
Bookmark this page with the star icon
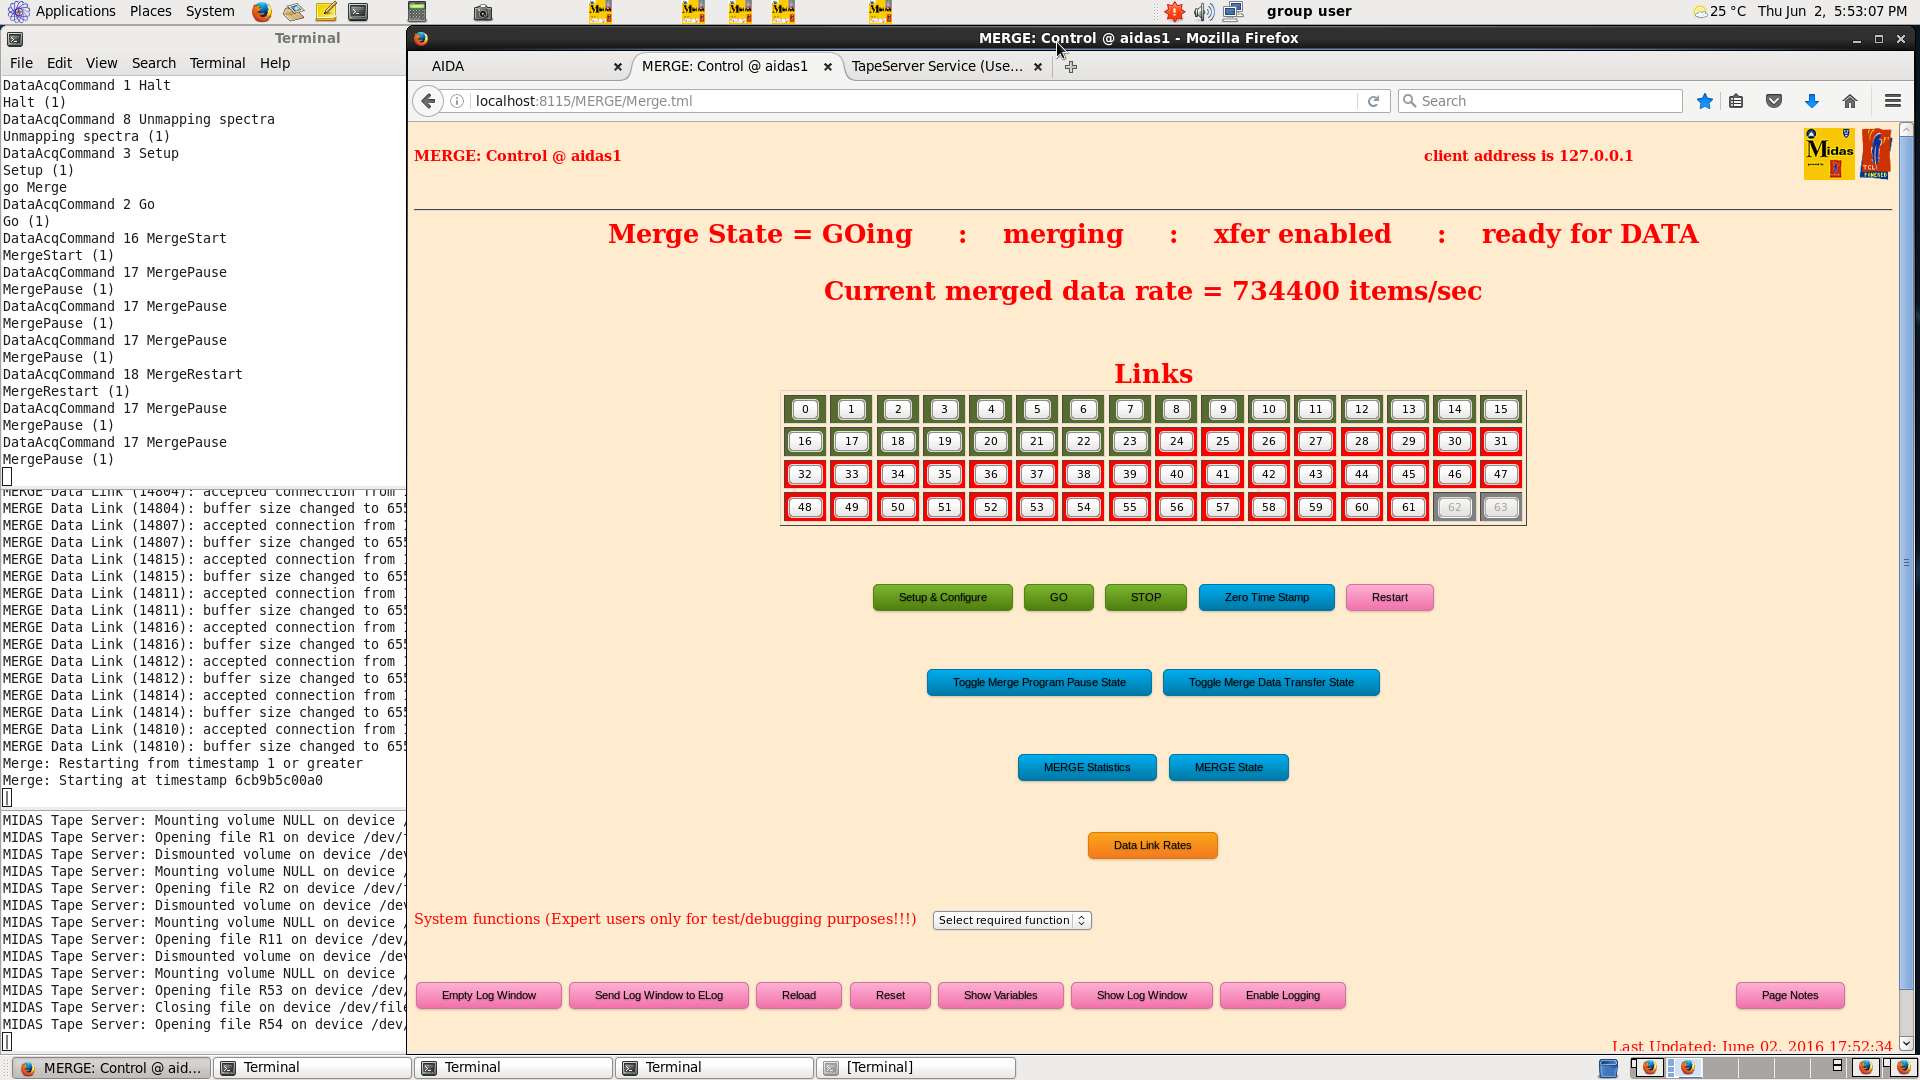pyautogui.click(x=1705, y=101)
